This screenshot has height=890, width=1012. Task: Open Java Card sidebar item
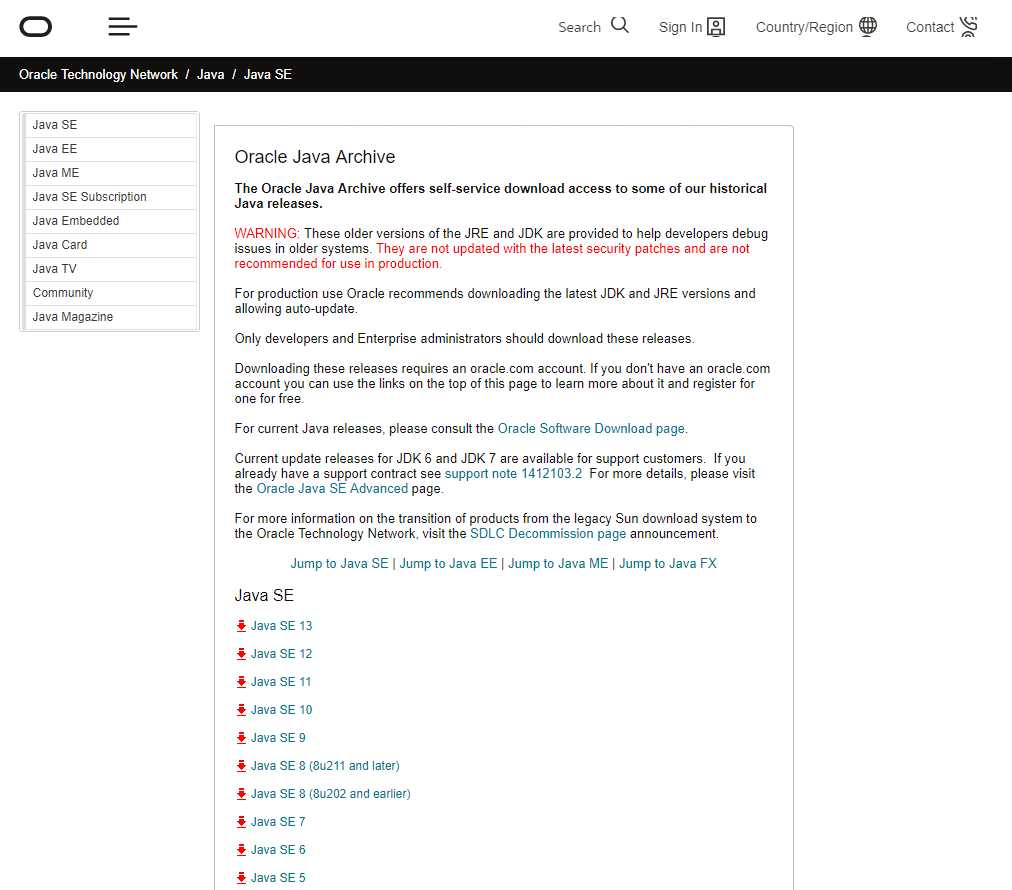110,245
